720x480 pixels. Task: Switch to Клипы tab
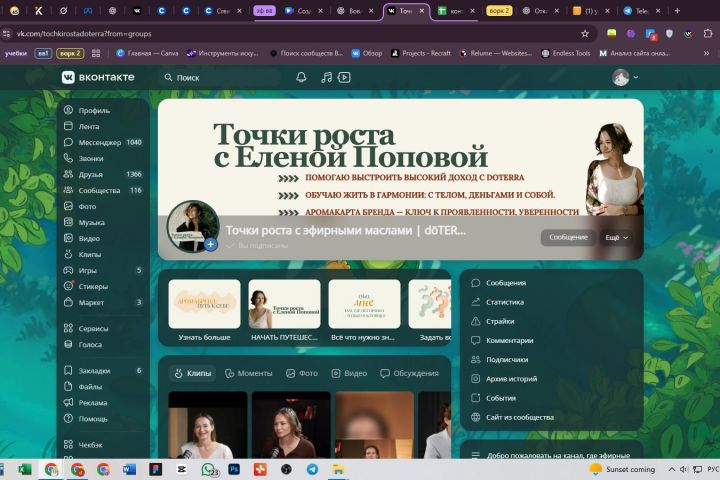pos(193,373)
